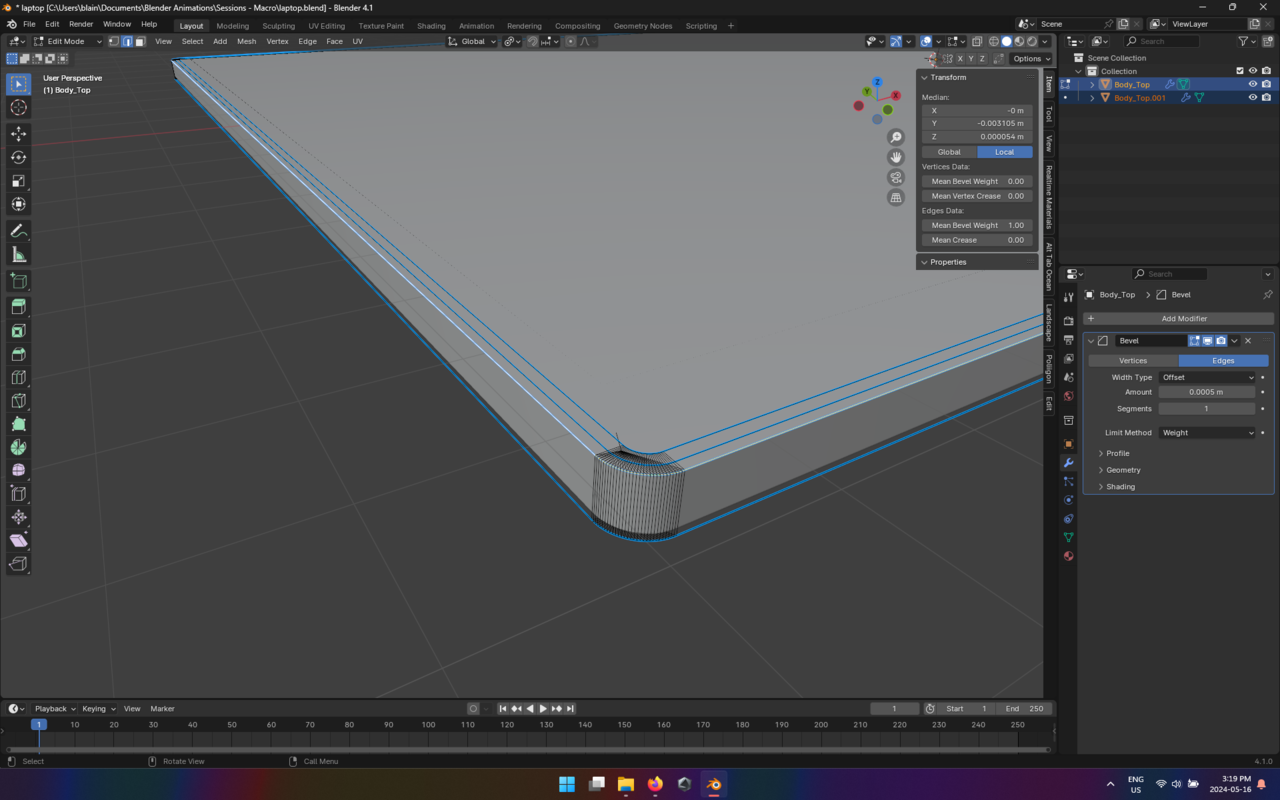Viewport: 1280px width, 800px height.
Task: Set bevel modifier to Vertices mode
Action: (1133, 360)
